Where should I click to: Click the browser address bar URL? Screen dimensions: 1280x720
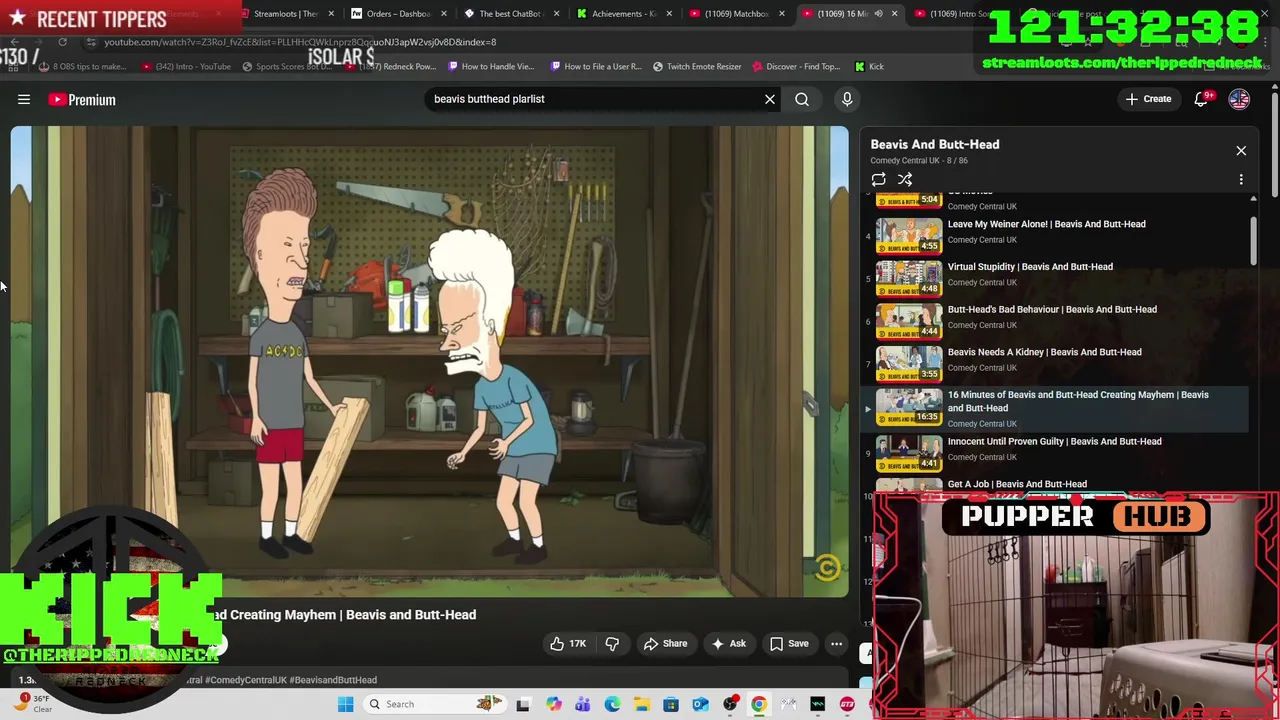(x=300, y=42)
